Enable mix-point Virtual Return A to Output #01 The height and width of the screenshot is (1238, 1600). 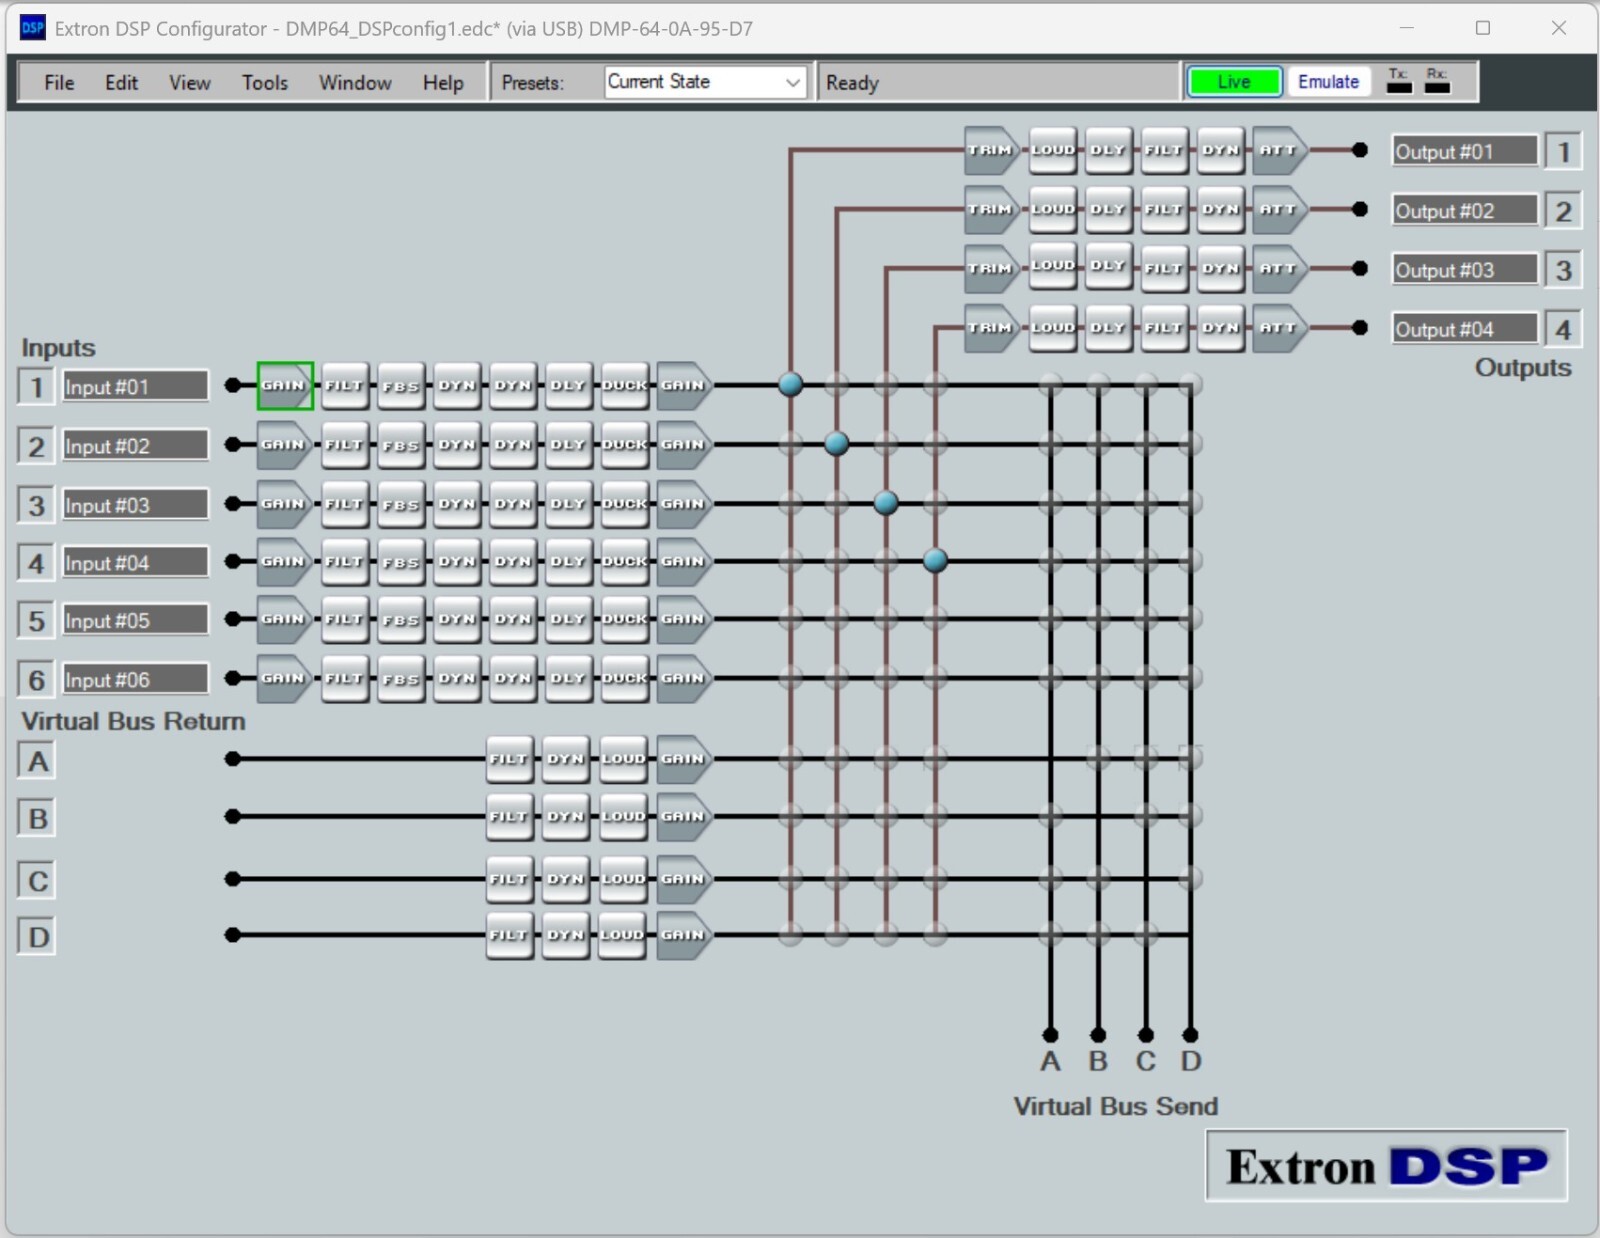tap(790, 758)
